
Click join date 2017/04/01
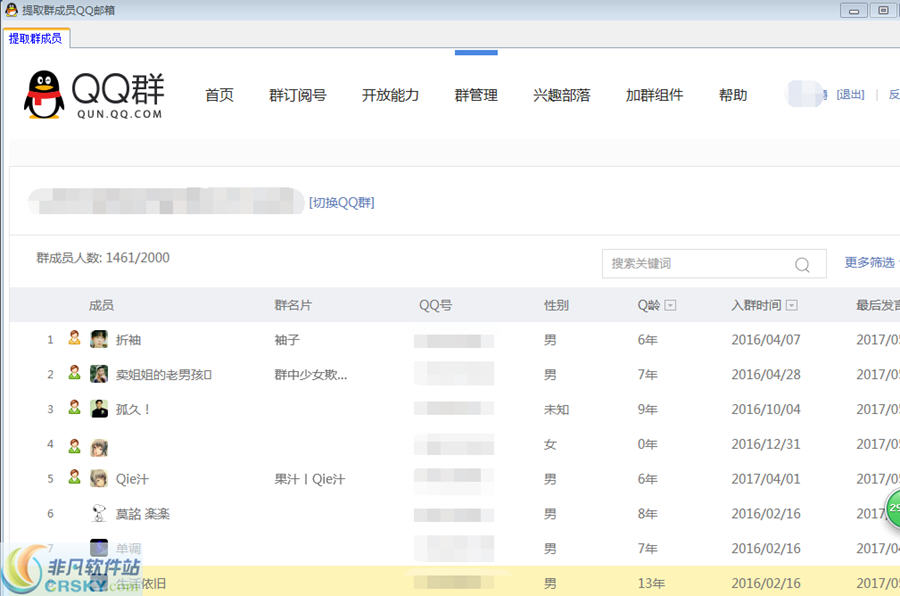[766, 479]
